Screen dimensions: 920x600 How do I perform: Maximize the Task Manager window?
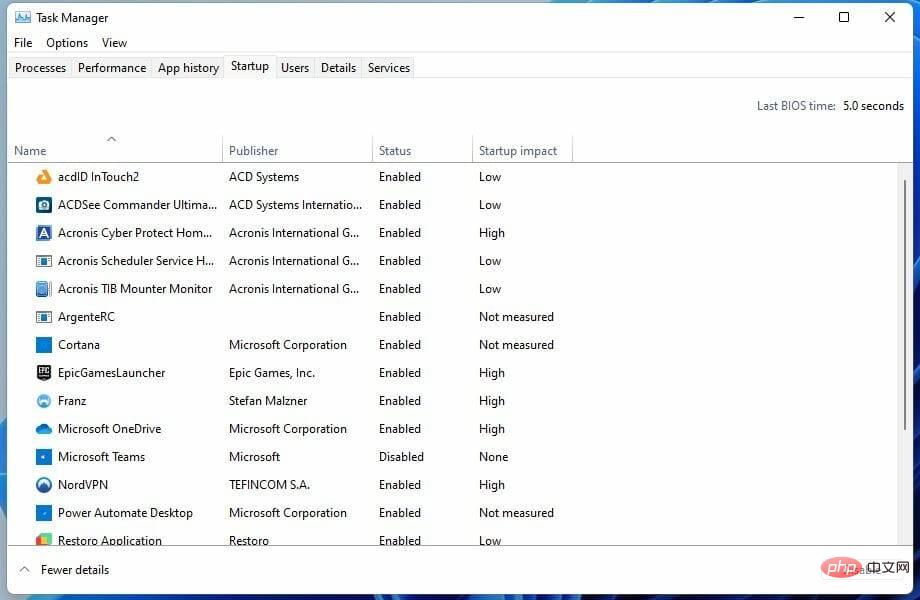844,18
